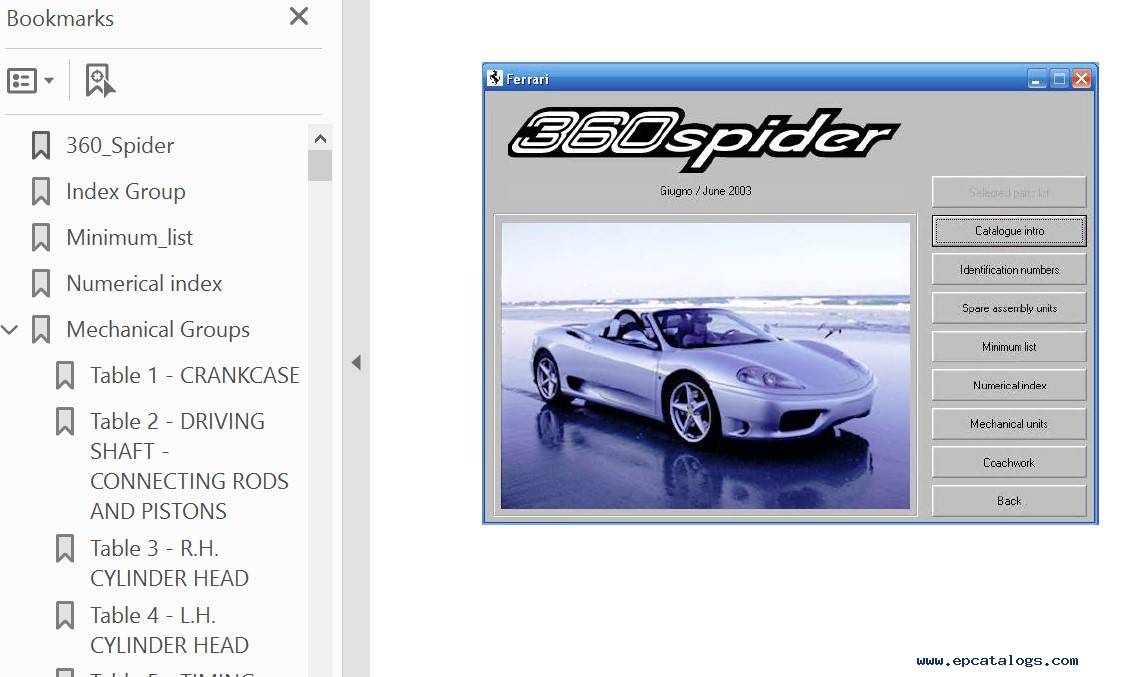Click the Table 4 L.H. Cylinder Head icon
The image size is (1129, 677).
pyautogui.click(x=65, y=616)
